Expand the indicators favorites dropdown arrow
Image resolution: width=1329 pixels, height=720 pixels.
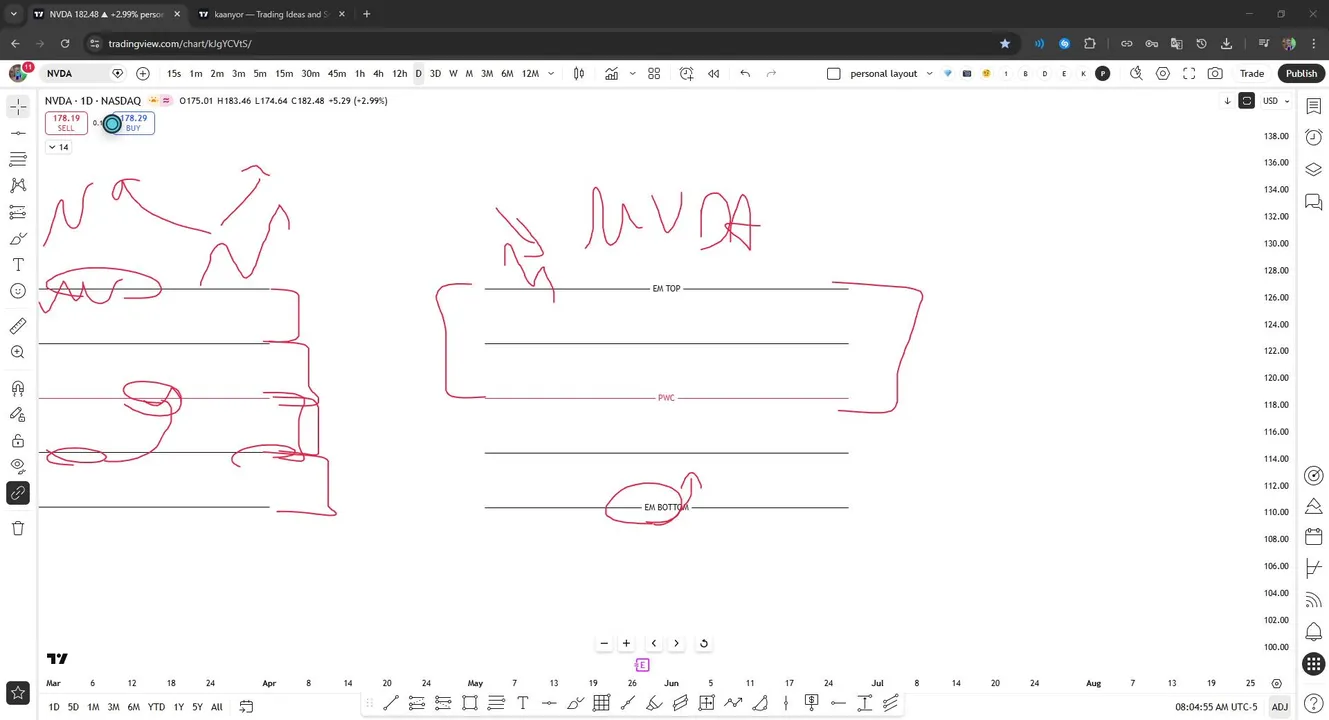click(x=632, y=73)
